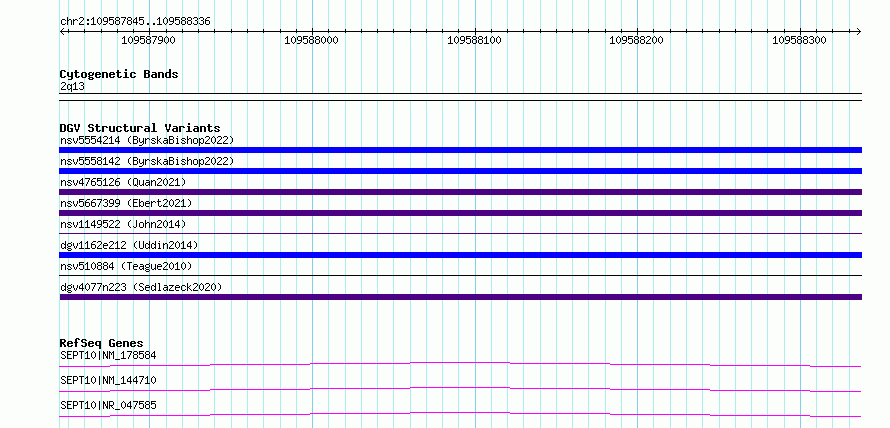This screenshot has width=890, height=428.
Task: Open variant nsv1149522 (John2014) label
Action: pyautogui.click(x=123, y=224)
